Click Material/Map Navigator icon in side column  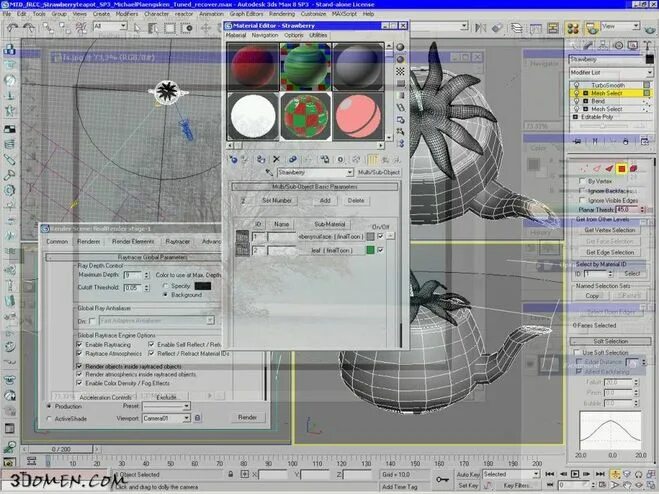(x=401, y=144)
